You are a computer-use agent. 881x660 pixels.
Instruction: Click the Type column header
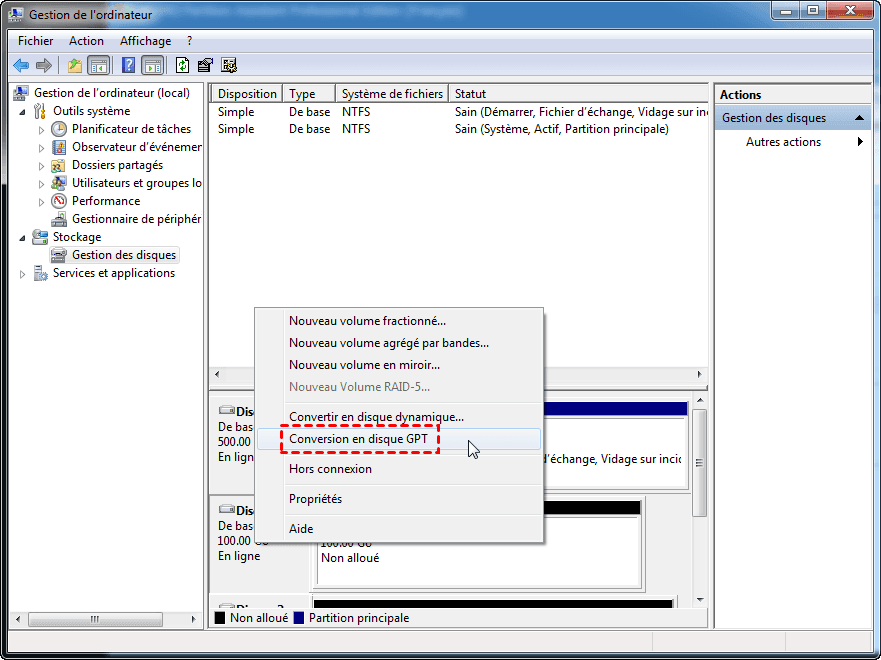pos(309,94)
